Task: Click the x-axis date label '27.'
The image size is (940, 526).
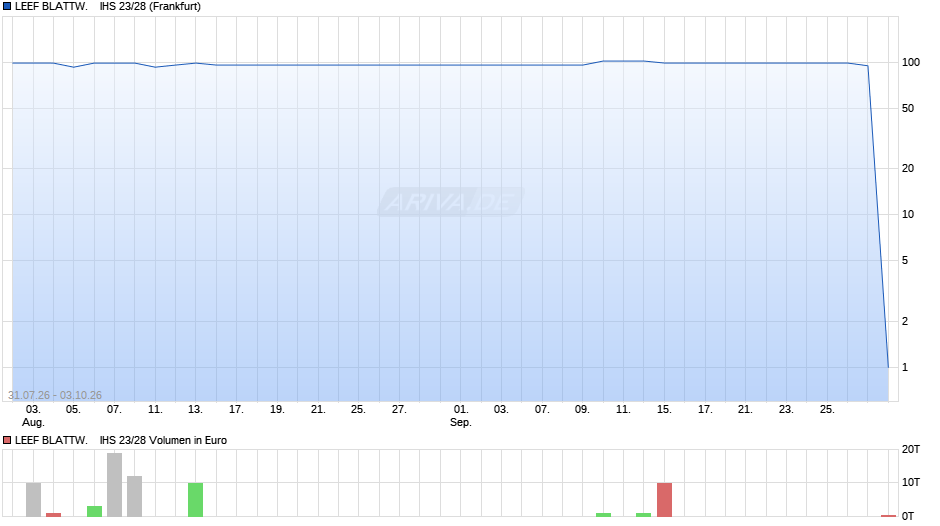Action: [399, 409]
